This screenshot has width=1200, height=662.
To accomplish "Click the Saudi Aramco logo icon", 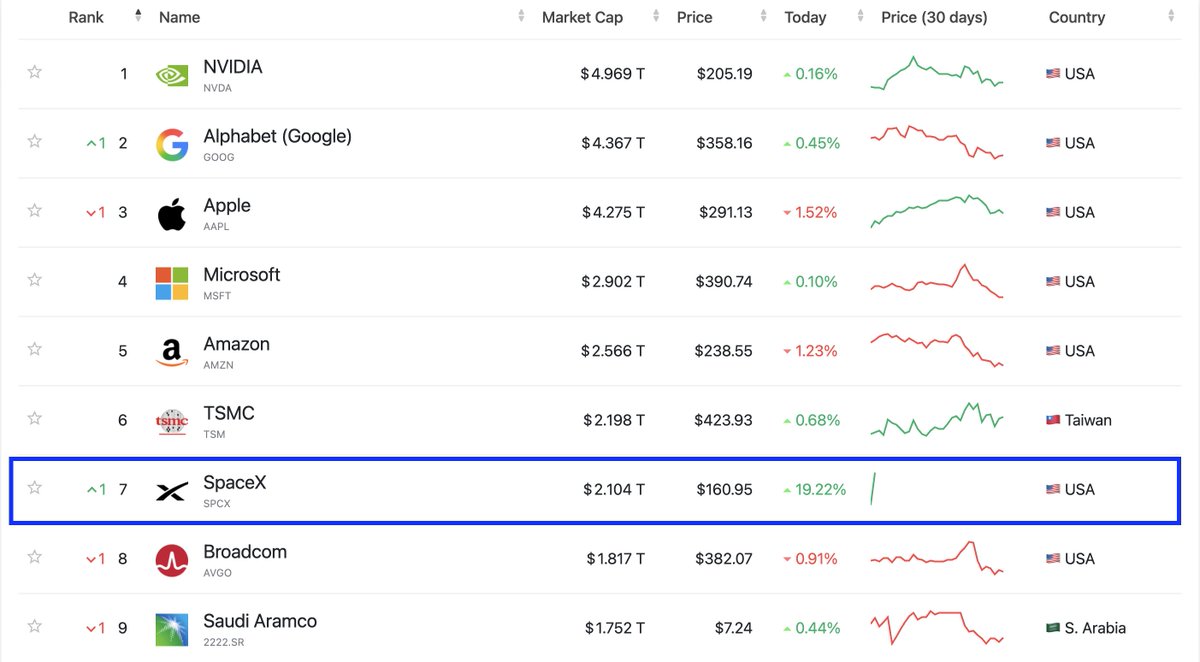I will tap(172, 629).
